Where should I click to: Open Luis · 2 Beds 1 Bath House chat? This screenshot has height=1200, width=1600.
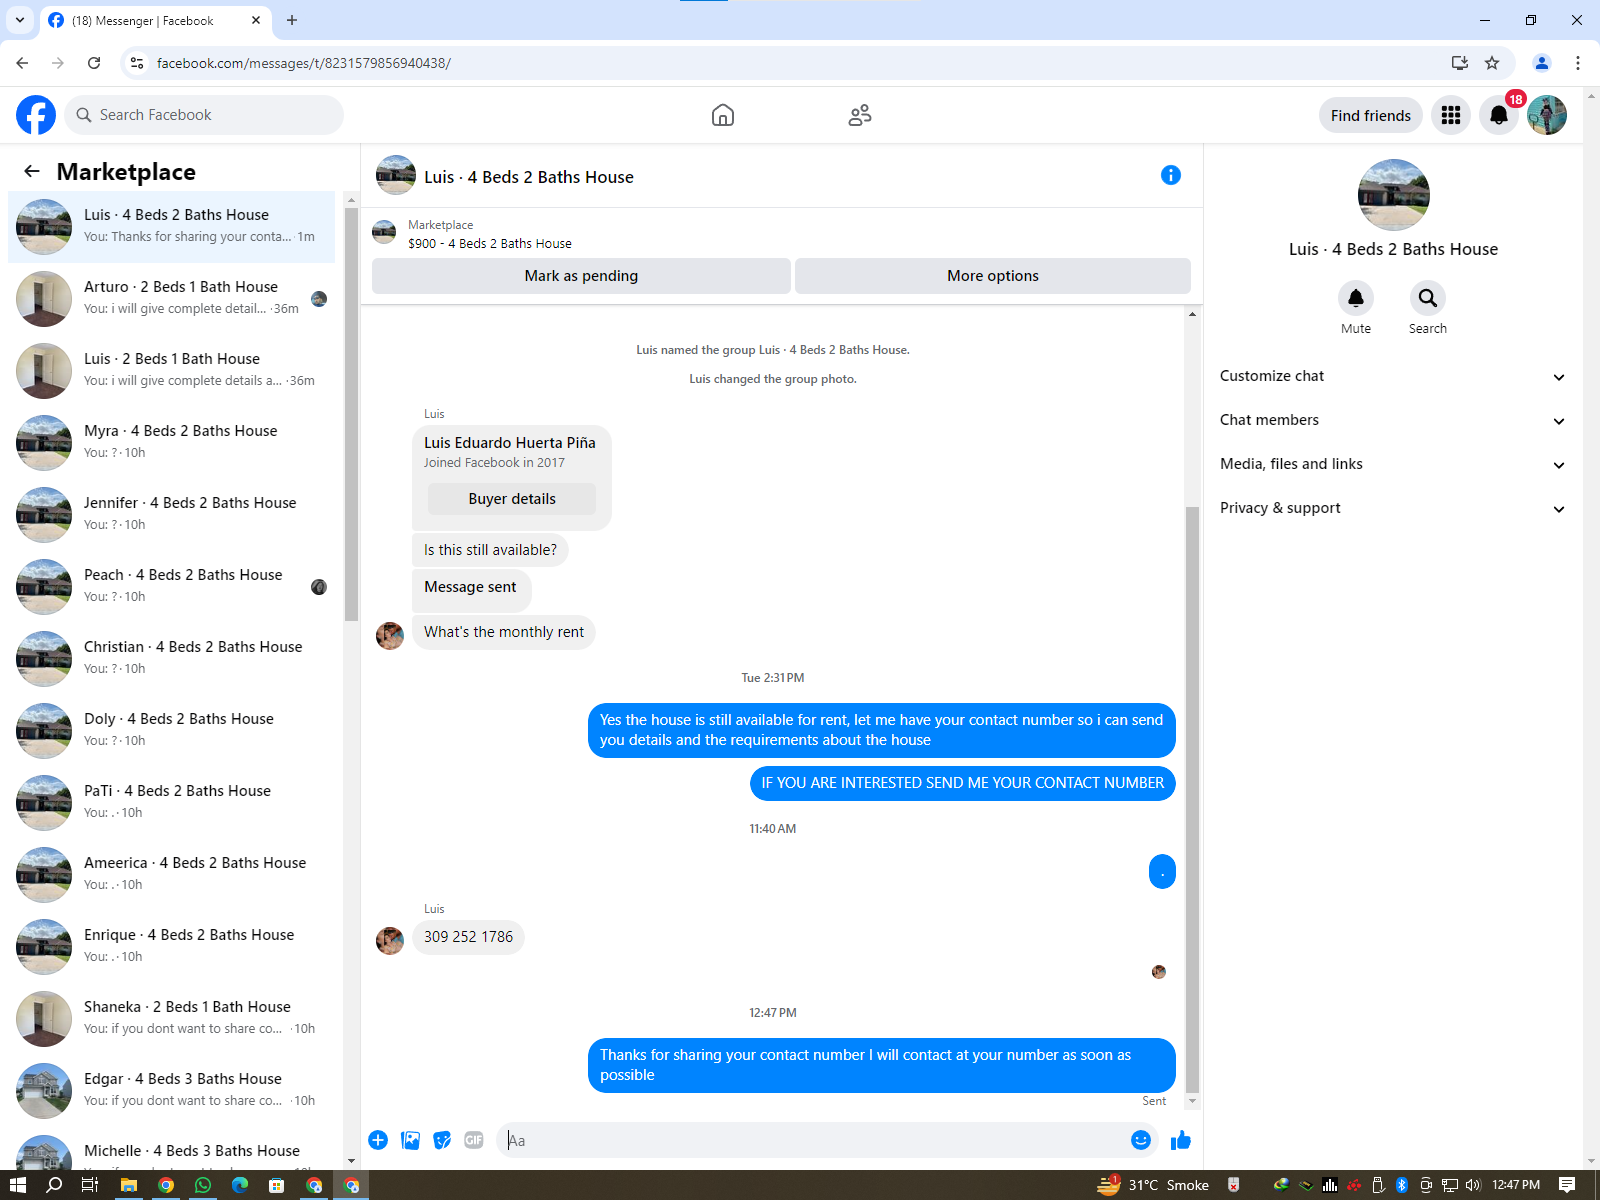(x=172, y=371)
